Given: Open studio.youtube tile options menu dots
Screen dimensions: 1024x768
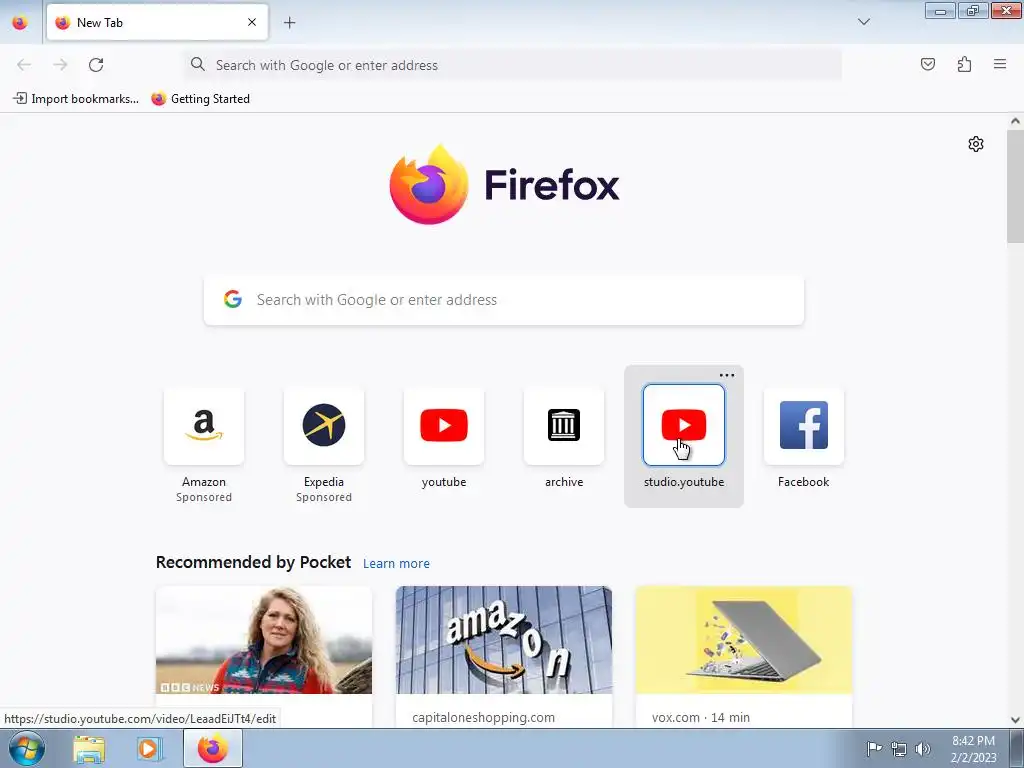Looking at the screenshot, I should pyautogui.click(x=727, y=375).
